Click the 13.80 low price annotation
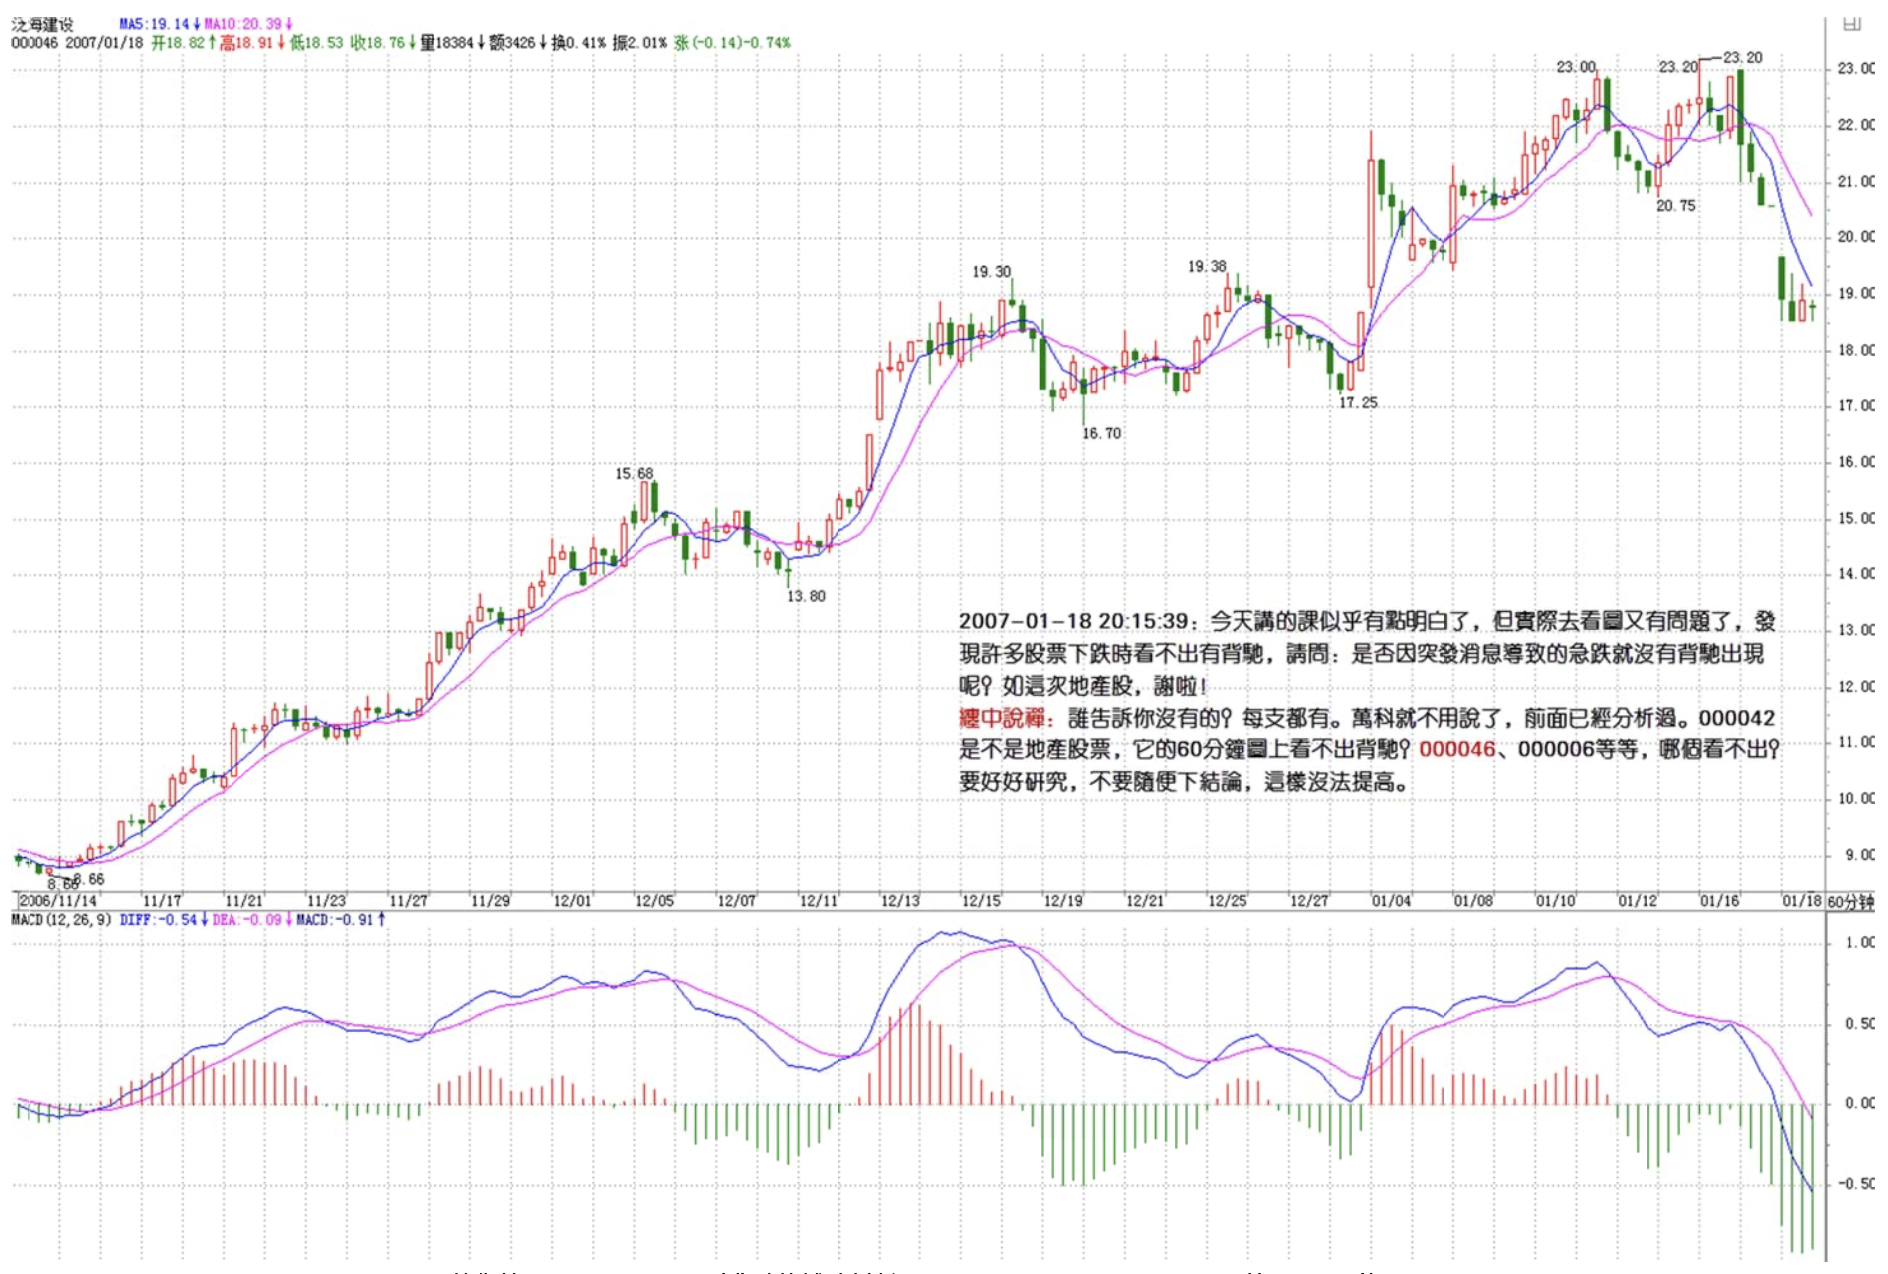 coord(806,596)
